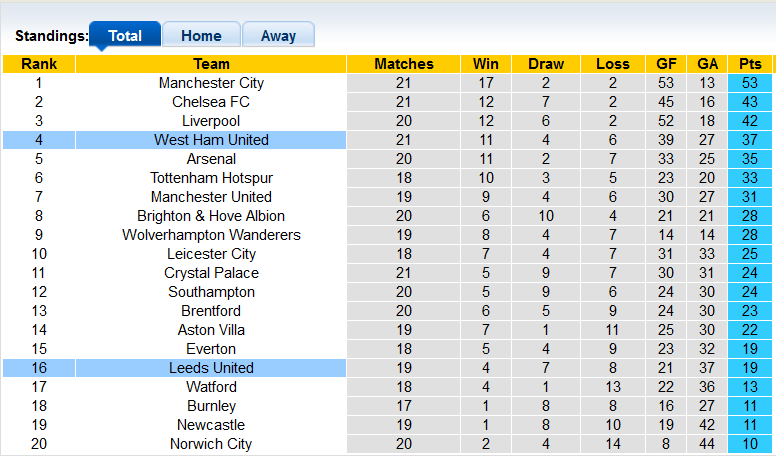Click the GF column header
Screen dimensions: 776x456
666,64
